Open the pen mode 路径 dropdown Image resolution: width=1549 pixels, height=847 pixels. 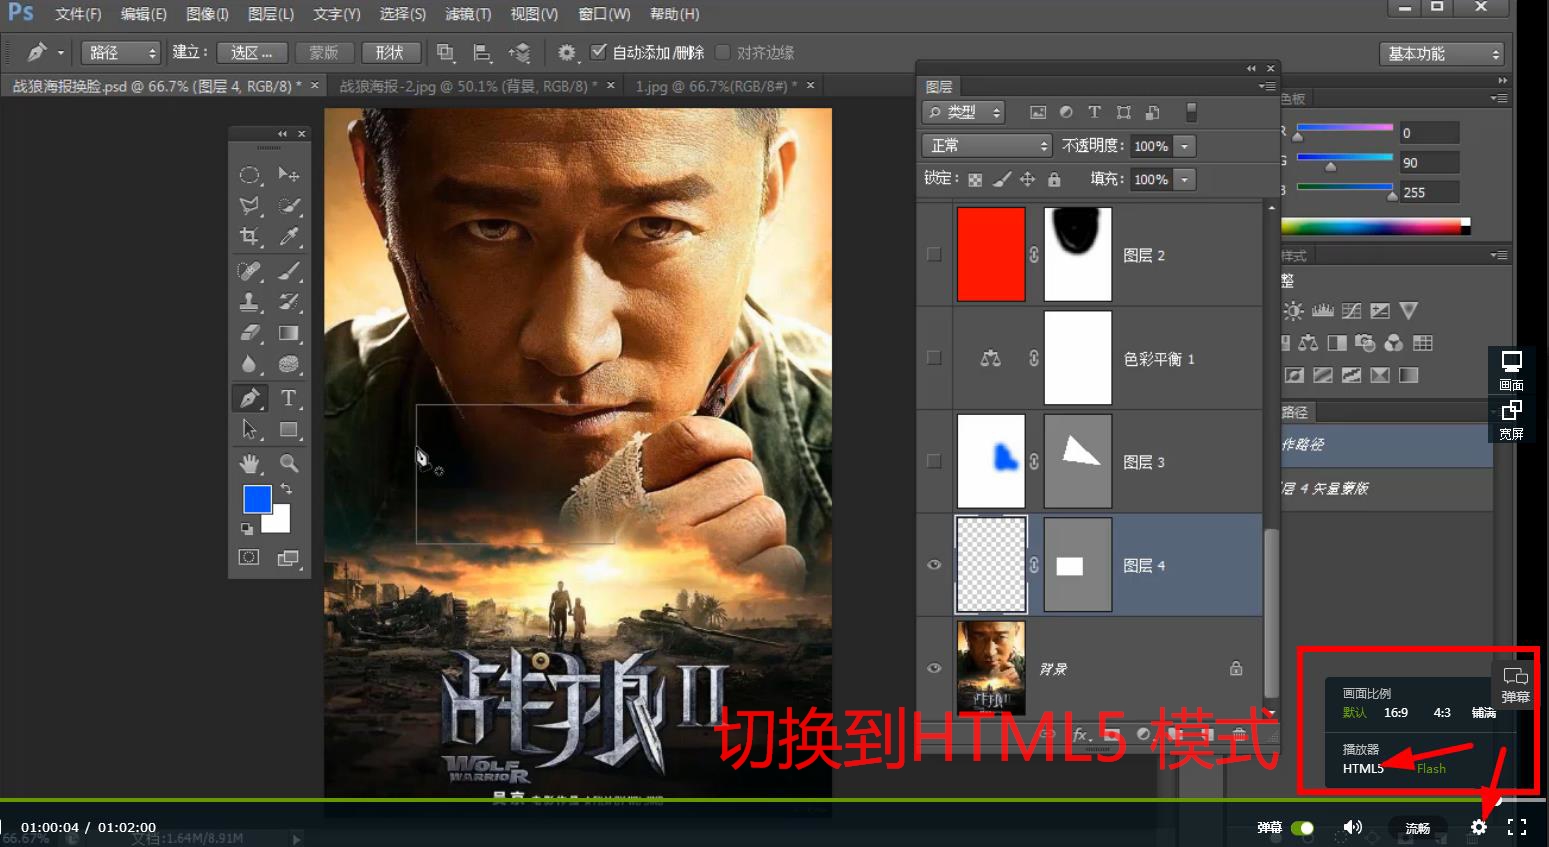121,52
